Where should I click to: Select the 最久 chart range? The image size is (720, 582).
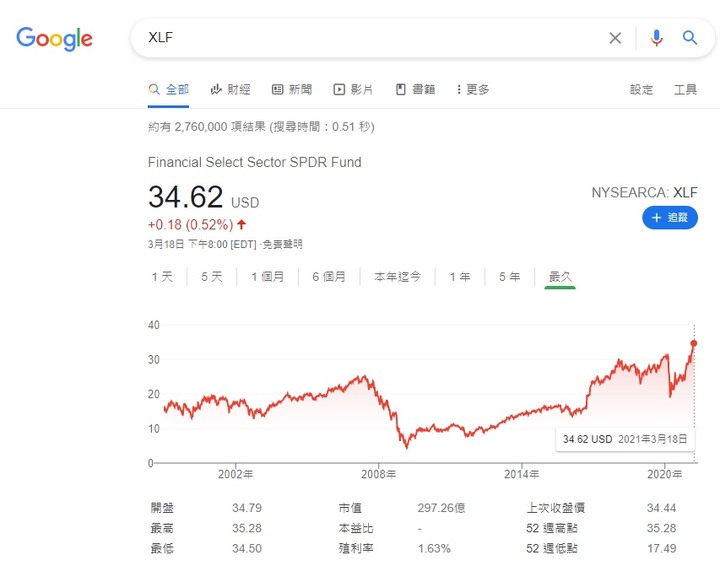[x=560, y=277]
